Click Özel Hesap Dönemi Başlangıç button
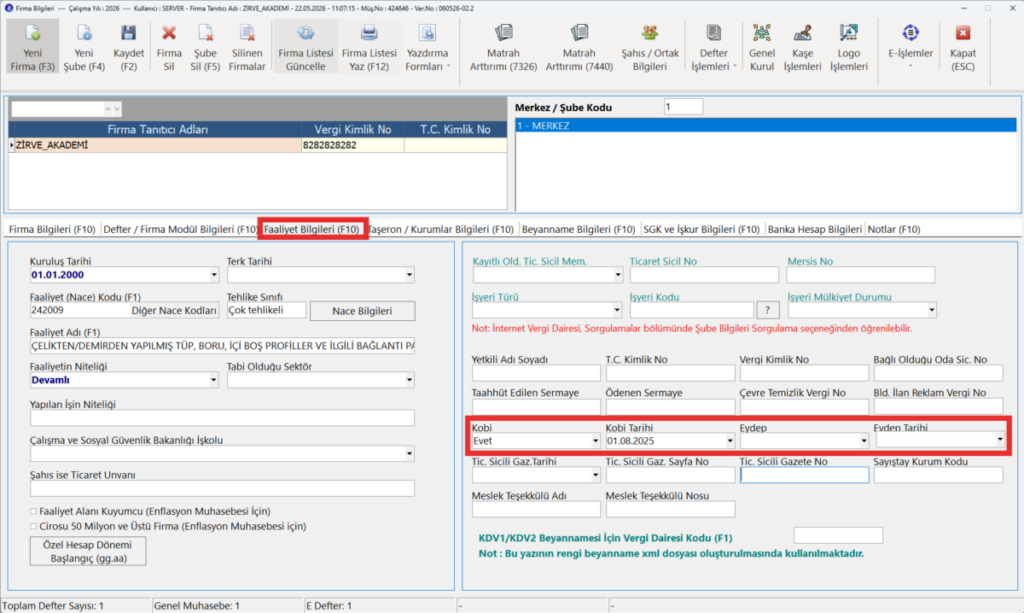Screen dimensions: 1024x613 pyautogui.click(x=88, y=552)
